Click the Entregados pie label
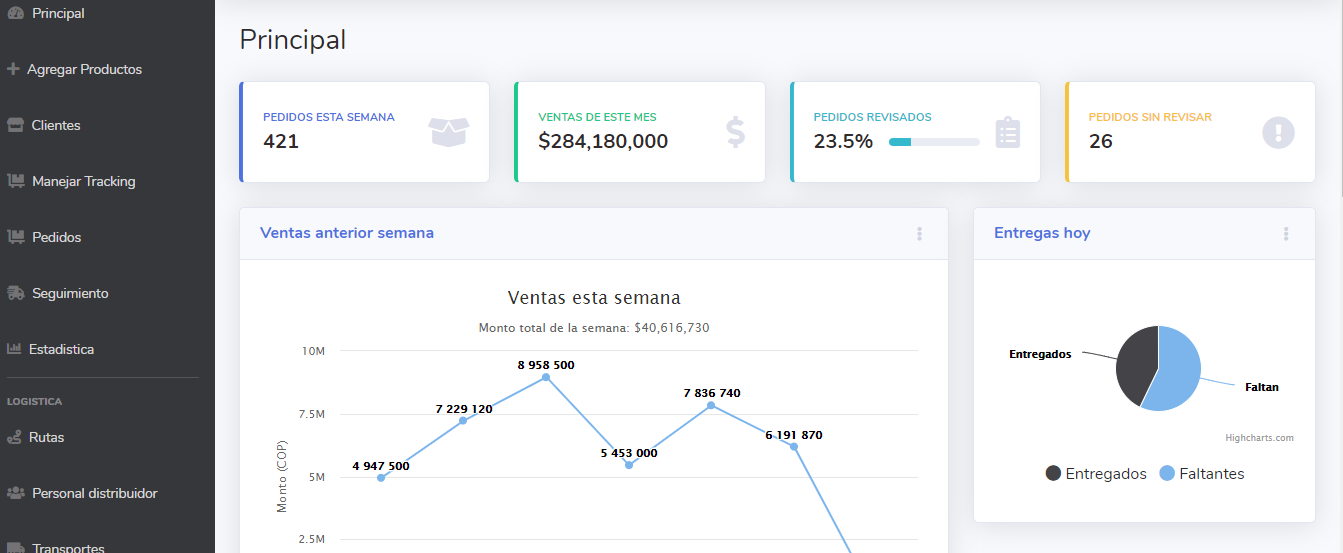The height and width of the screenshot is (553, 1343). tap(1040, 354)
